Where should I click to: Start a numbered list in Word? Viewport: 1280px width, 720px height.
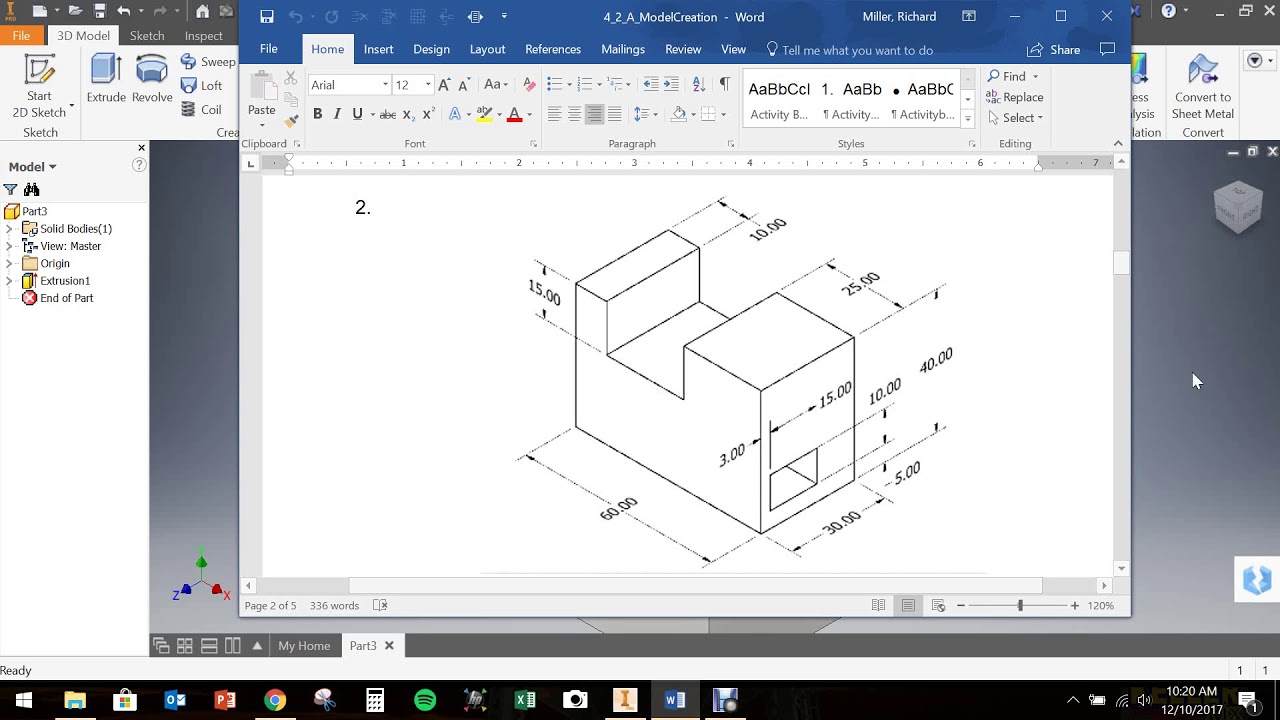[585, 85]
